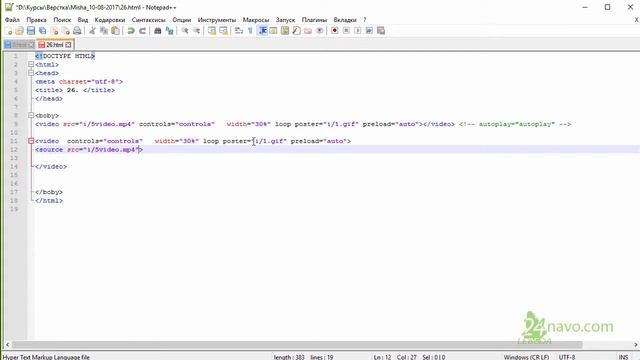This screenshot has height=360, width=640.
Task: Print the document using the printer icon
Action: (x=77, y=31)
